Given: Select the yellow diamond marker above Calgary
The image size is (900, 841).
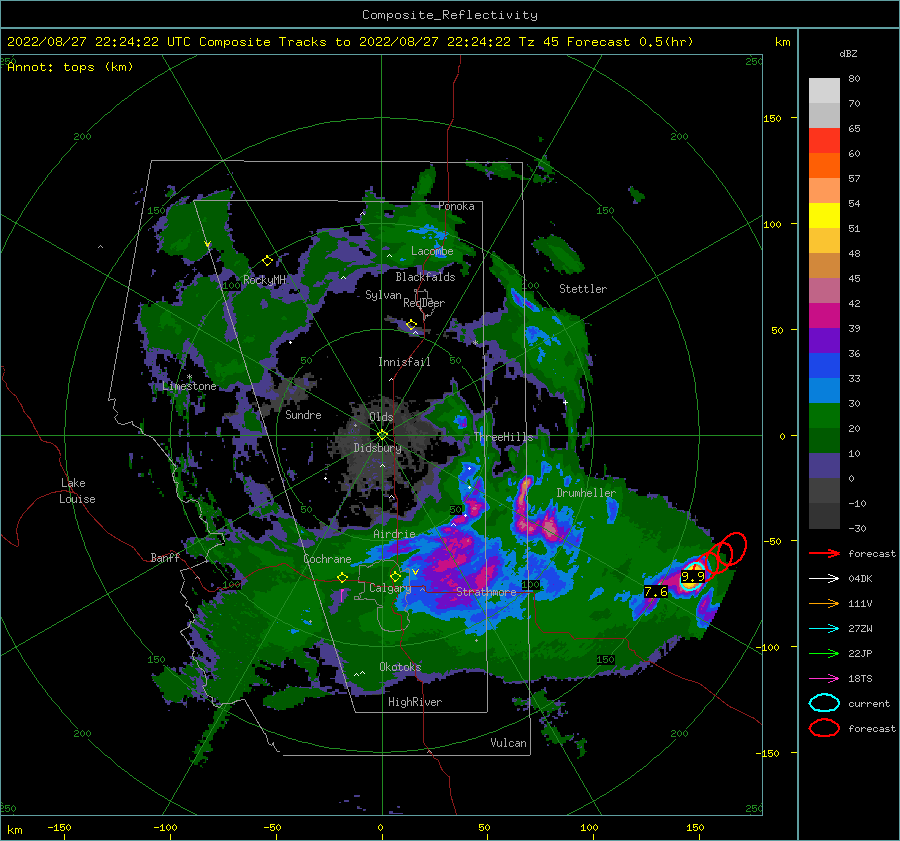Looking at the screenshot, I should click(x=395, y=576).
